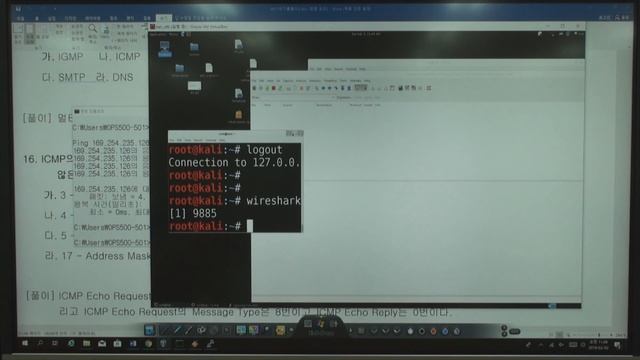Click the Wireshark display filter field
Image resolution: width=640 pixels, height=360 pixels.
(x=297, y=98)
